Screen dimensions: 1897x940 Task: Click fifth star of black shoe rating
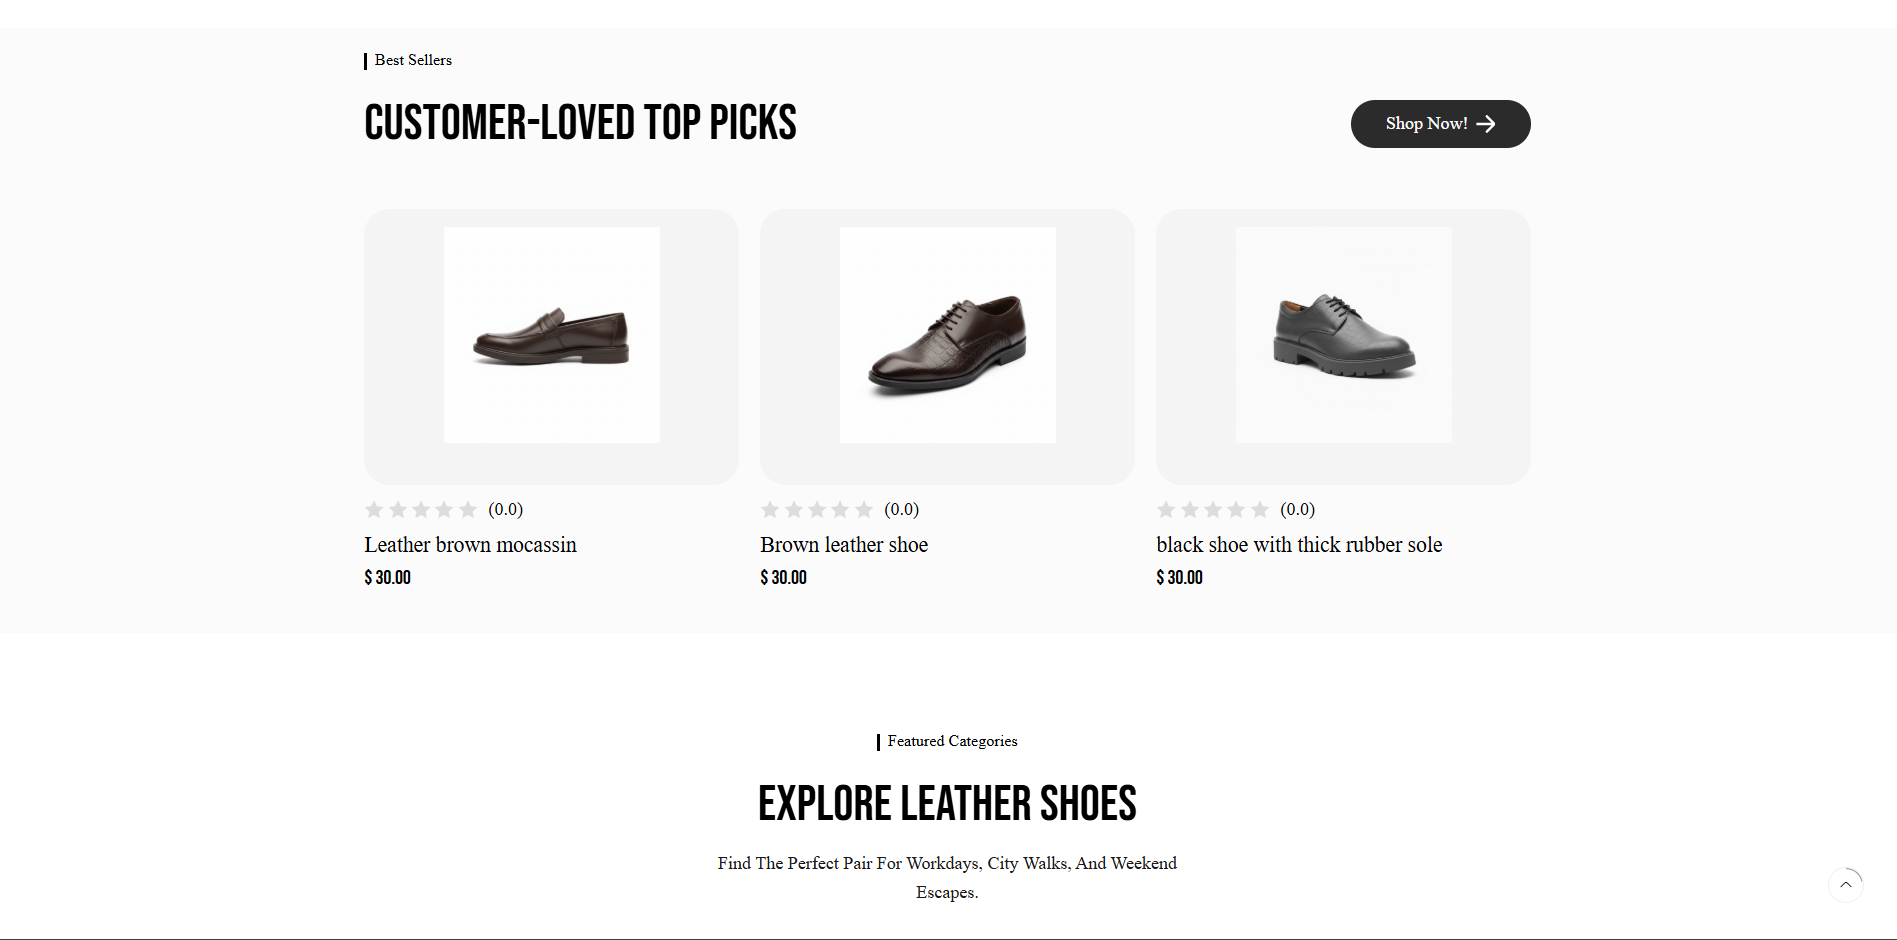1260,510
